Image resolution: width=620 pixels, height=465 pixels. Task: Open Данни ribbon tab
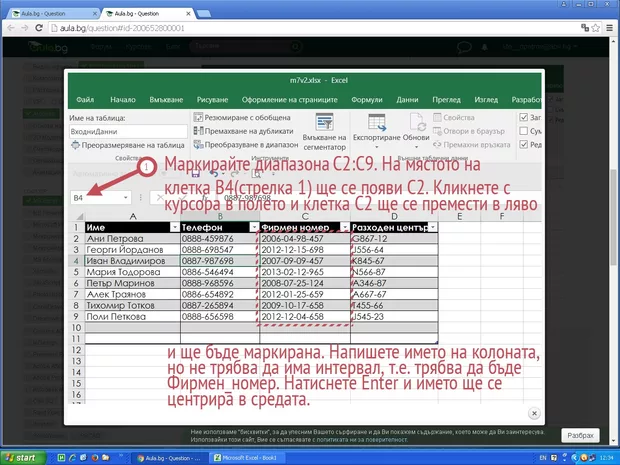tap(407, 100)
